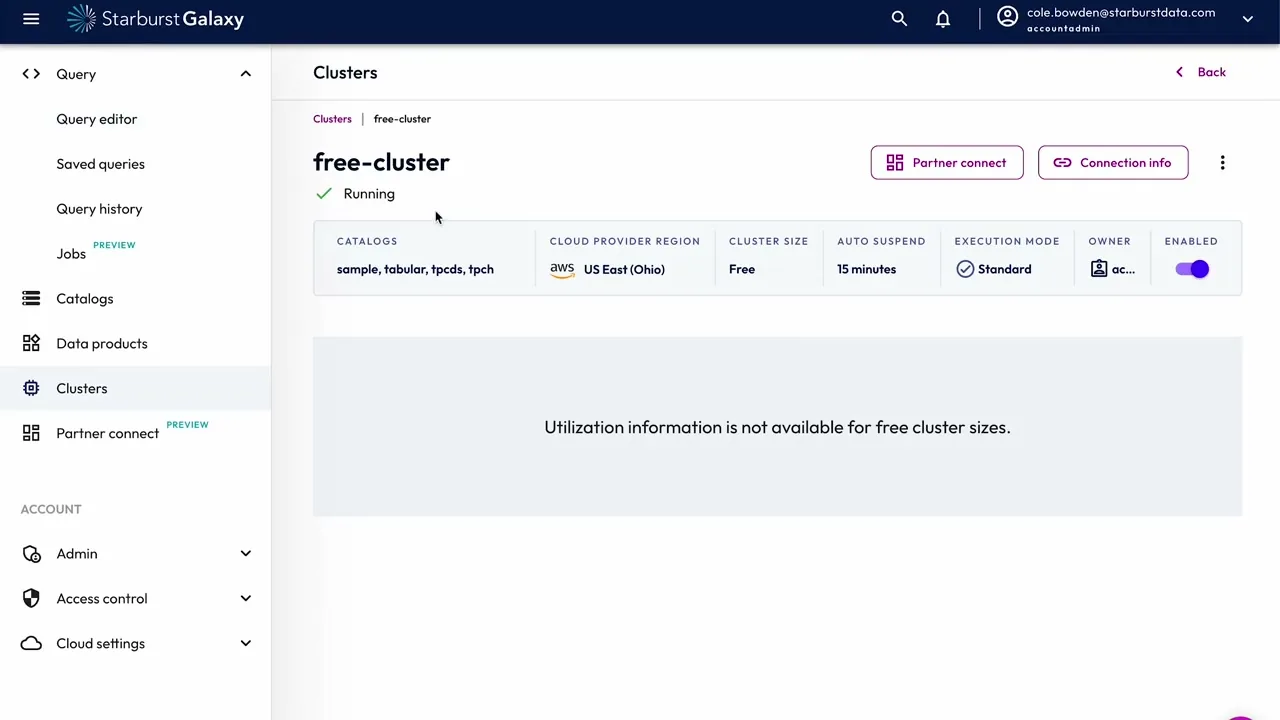Screen dimensions: 1280x720
Task: Click 'US East (Ohio)' region text
Action: point(624,269)
